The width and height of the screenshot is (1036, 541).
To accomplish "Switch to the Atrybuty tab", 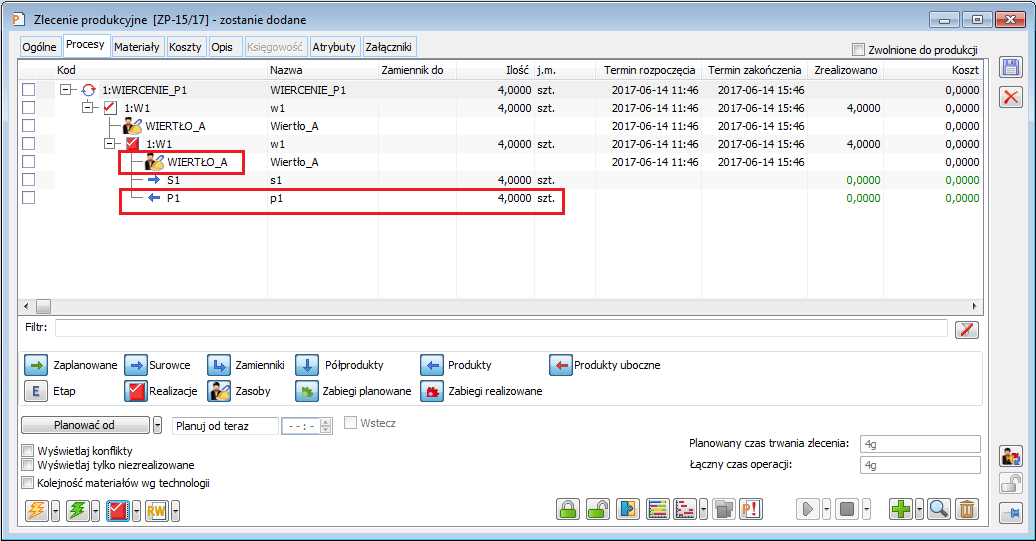I will [334, 47].
